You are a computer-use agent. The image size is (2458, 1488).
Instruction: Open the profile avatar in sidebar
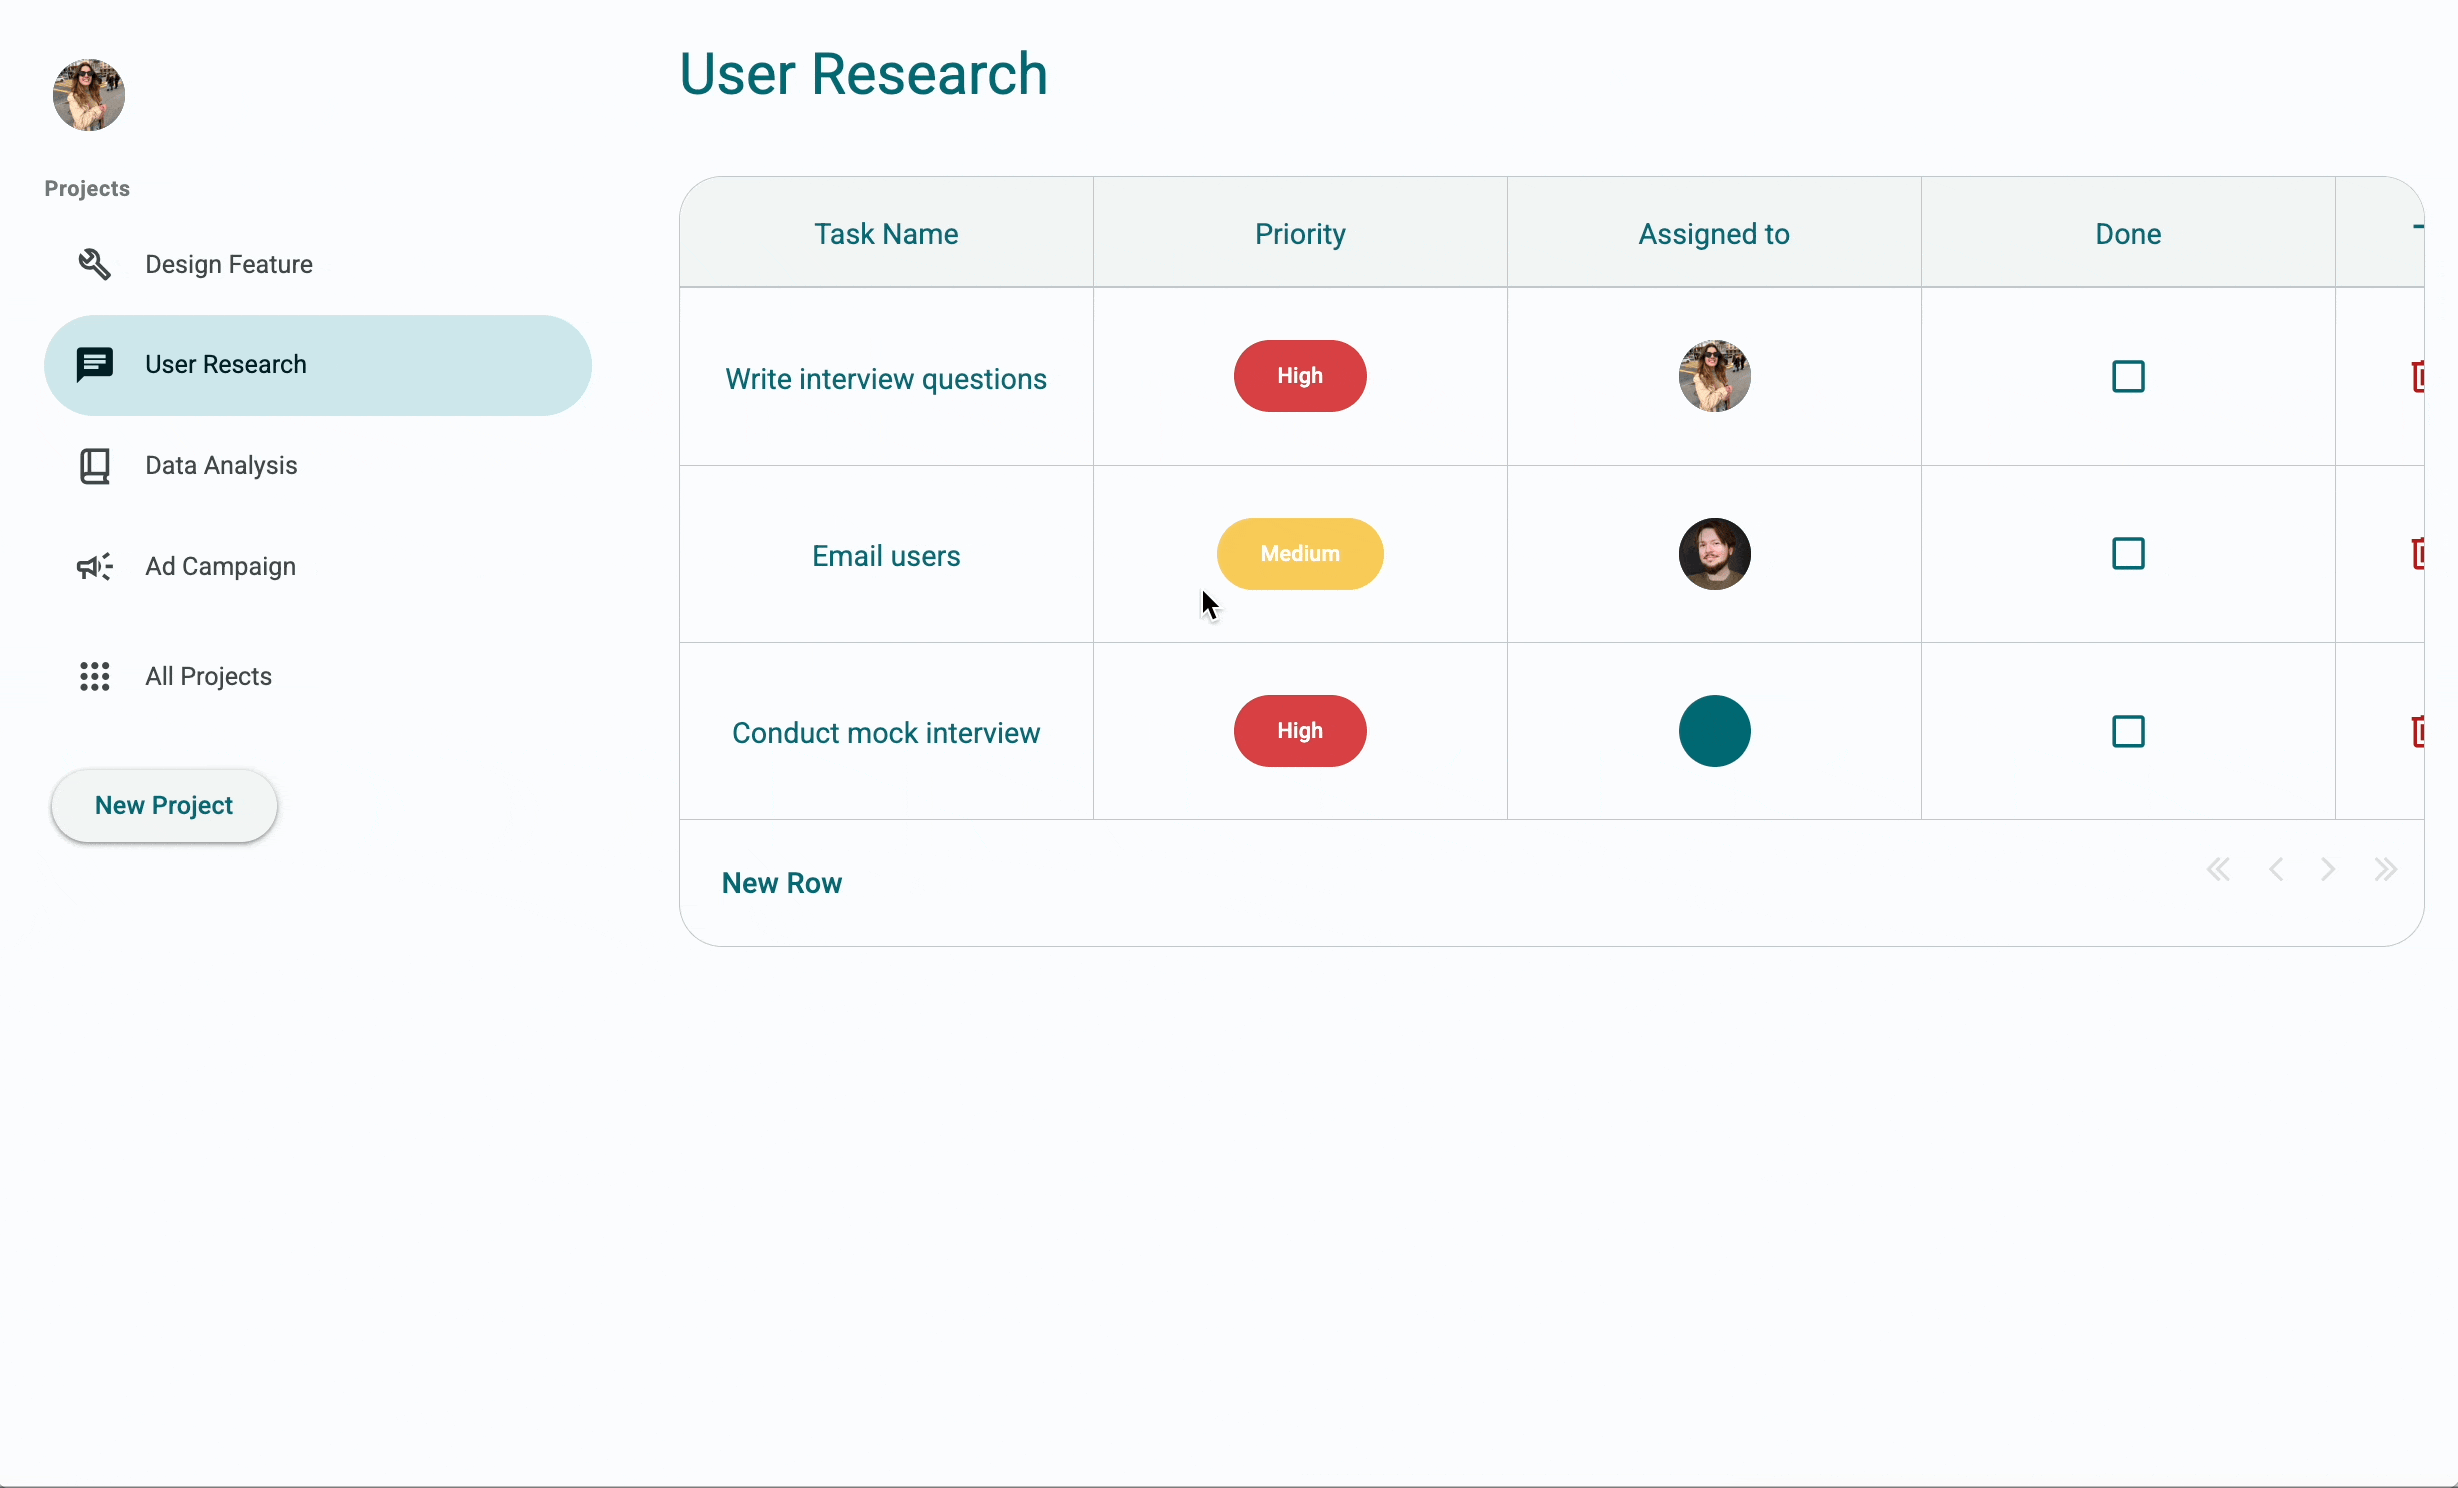[x=89, y=95]
